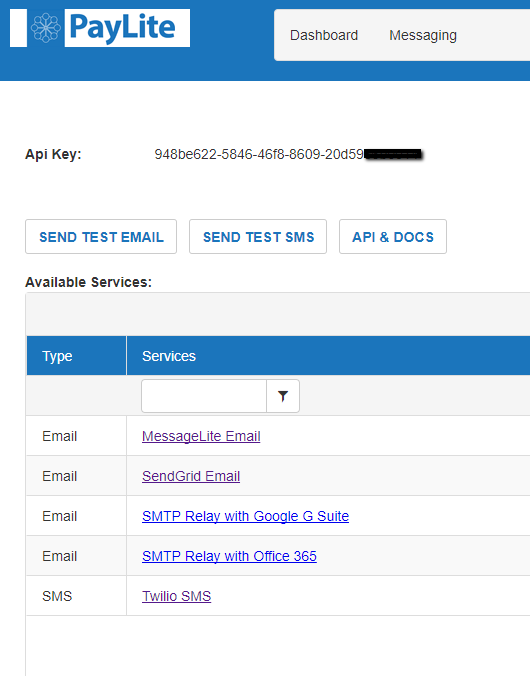Open SMTP Relay with Google G Suite link

pos(245,516)
